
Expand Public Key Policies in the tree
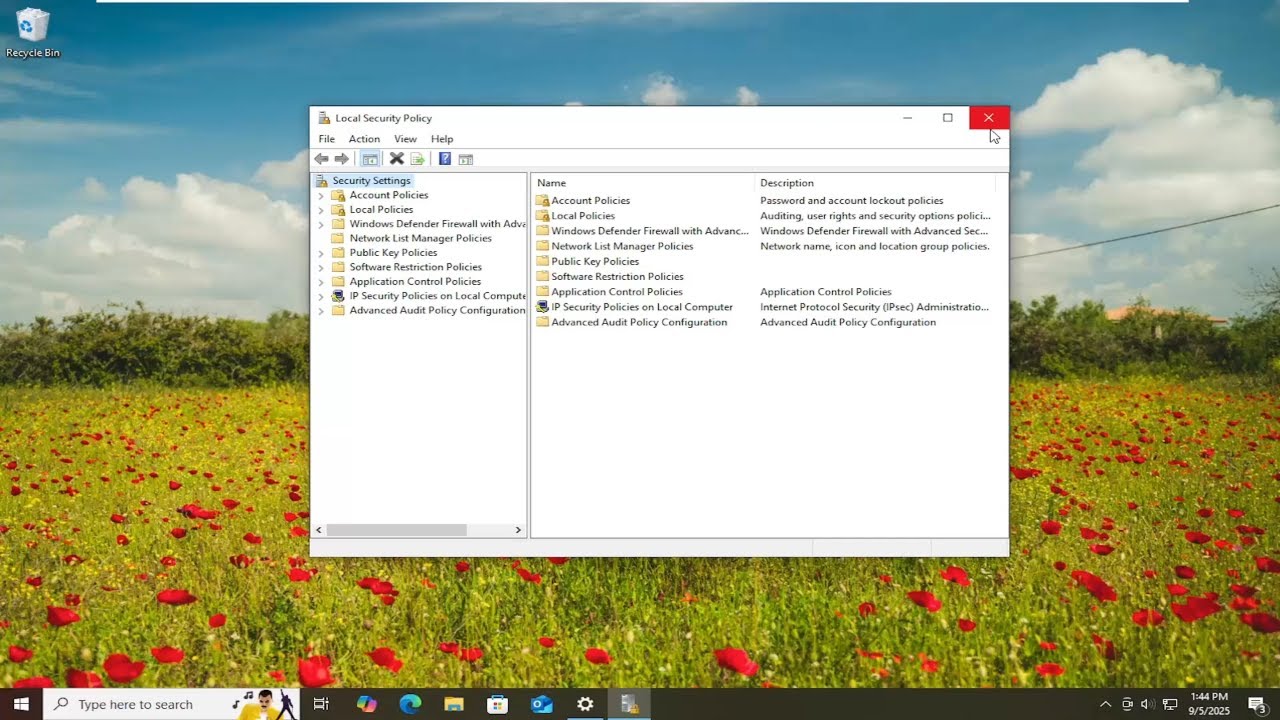(321, 253)
